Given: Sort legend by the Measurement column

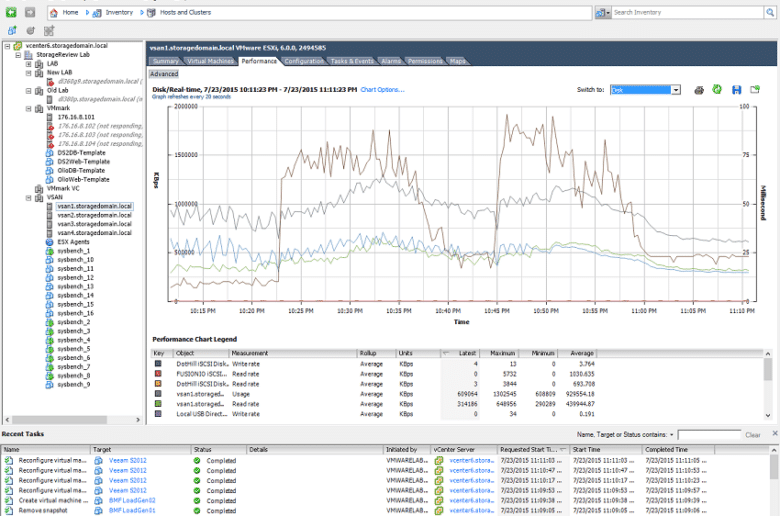Looking at the screenshot, I should (x=293, y=353).
